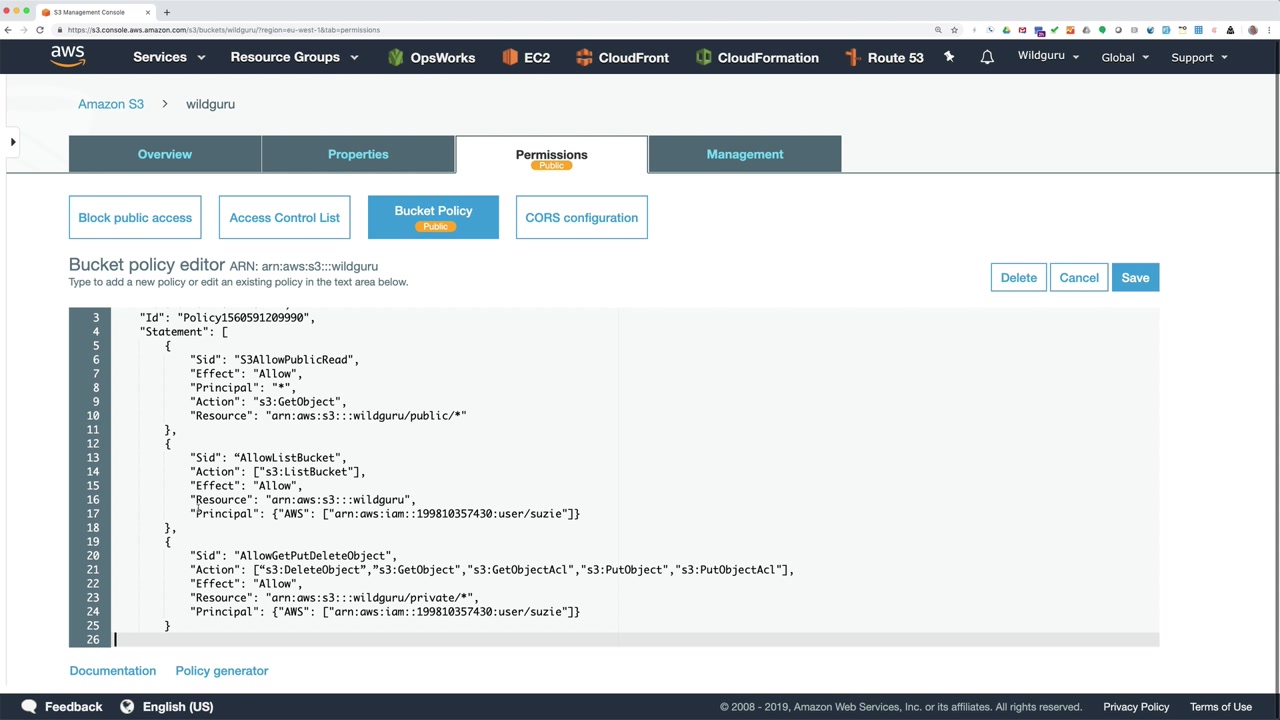This screenshot has height=720, width=1280.
Task: Open the Policy generator link
Action: (222, 671)
